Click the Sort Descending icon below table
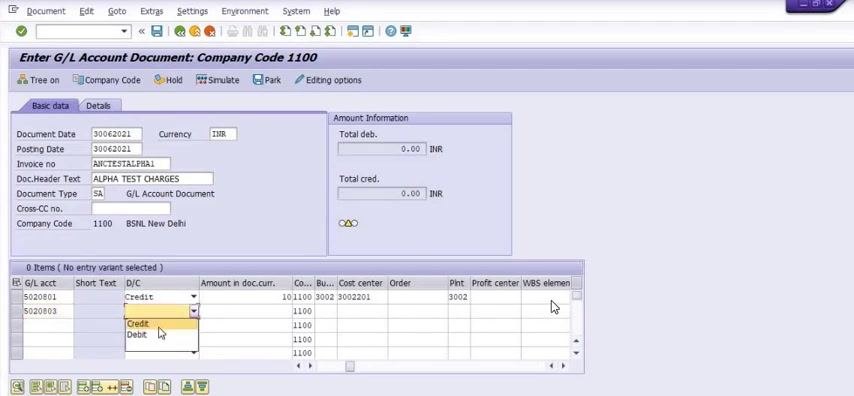Viewport: 854px width, 396px height. [x=202, y=387]
